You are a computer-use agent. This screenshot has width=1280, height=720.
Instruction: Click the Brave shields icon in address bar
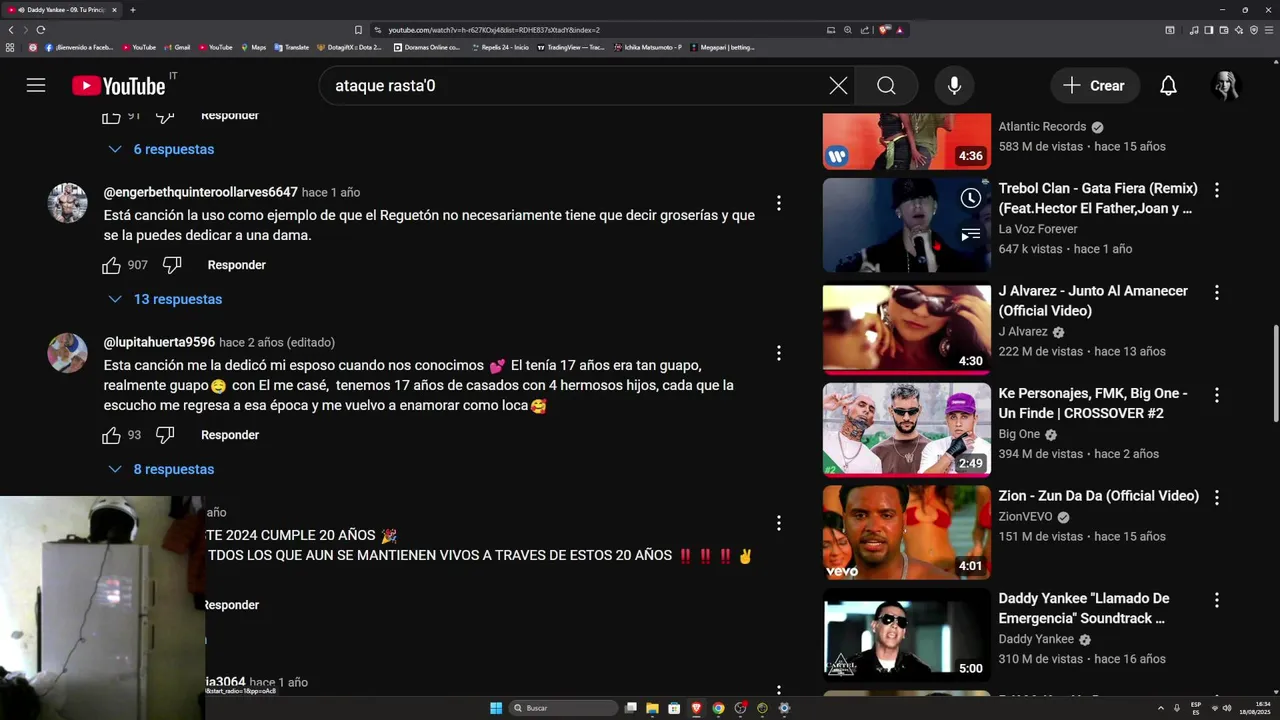[x=884, y=30]
